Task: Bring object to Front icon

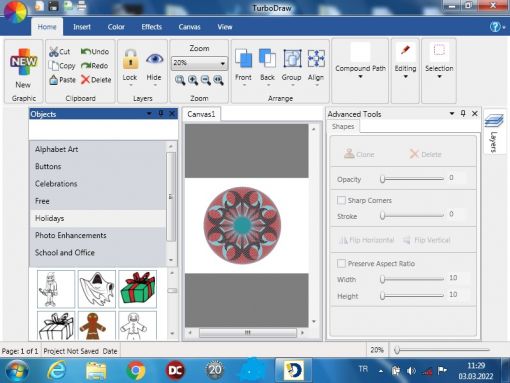Action: pyautogui.click(x=243, y=58)
